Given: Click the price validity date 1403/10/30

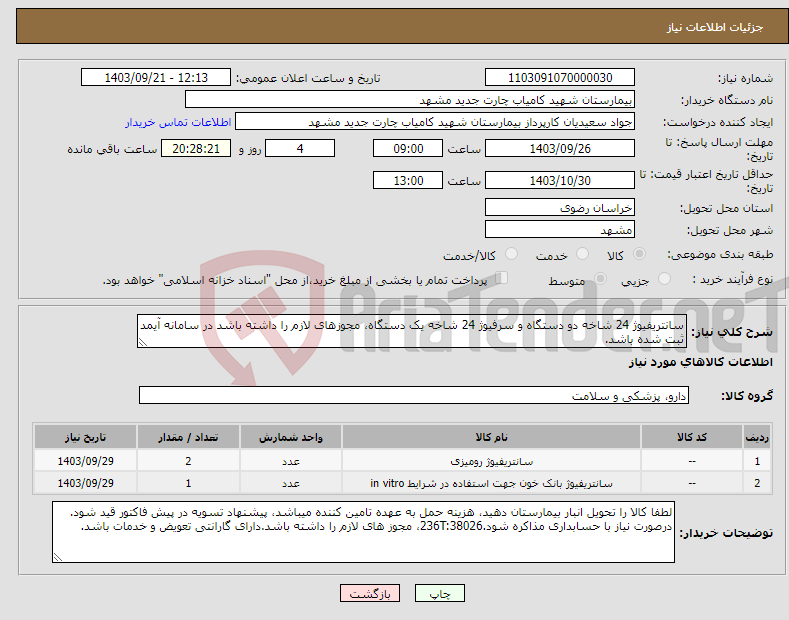Looking at the screenshot, I should coord(560,180).
